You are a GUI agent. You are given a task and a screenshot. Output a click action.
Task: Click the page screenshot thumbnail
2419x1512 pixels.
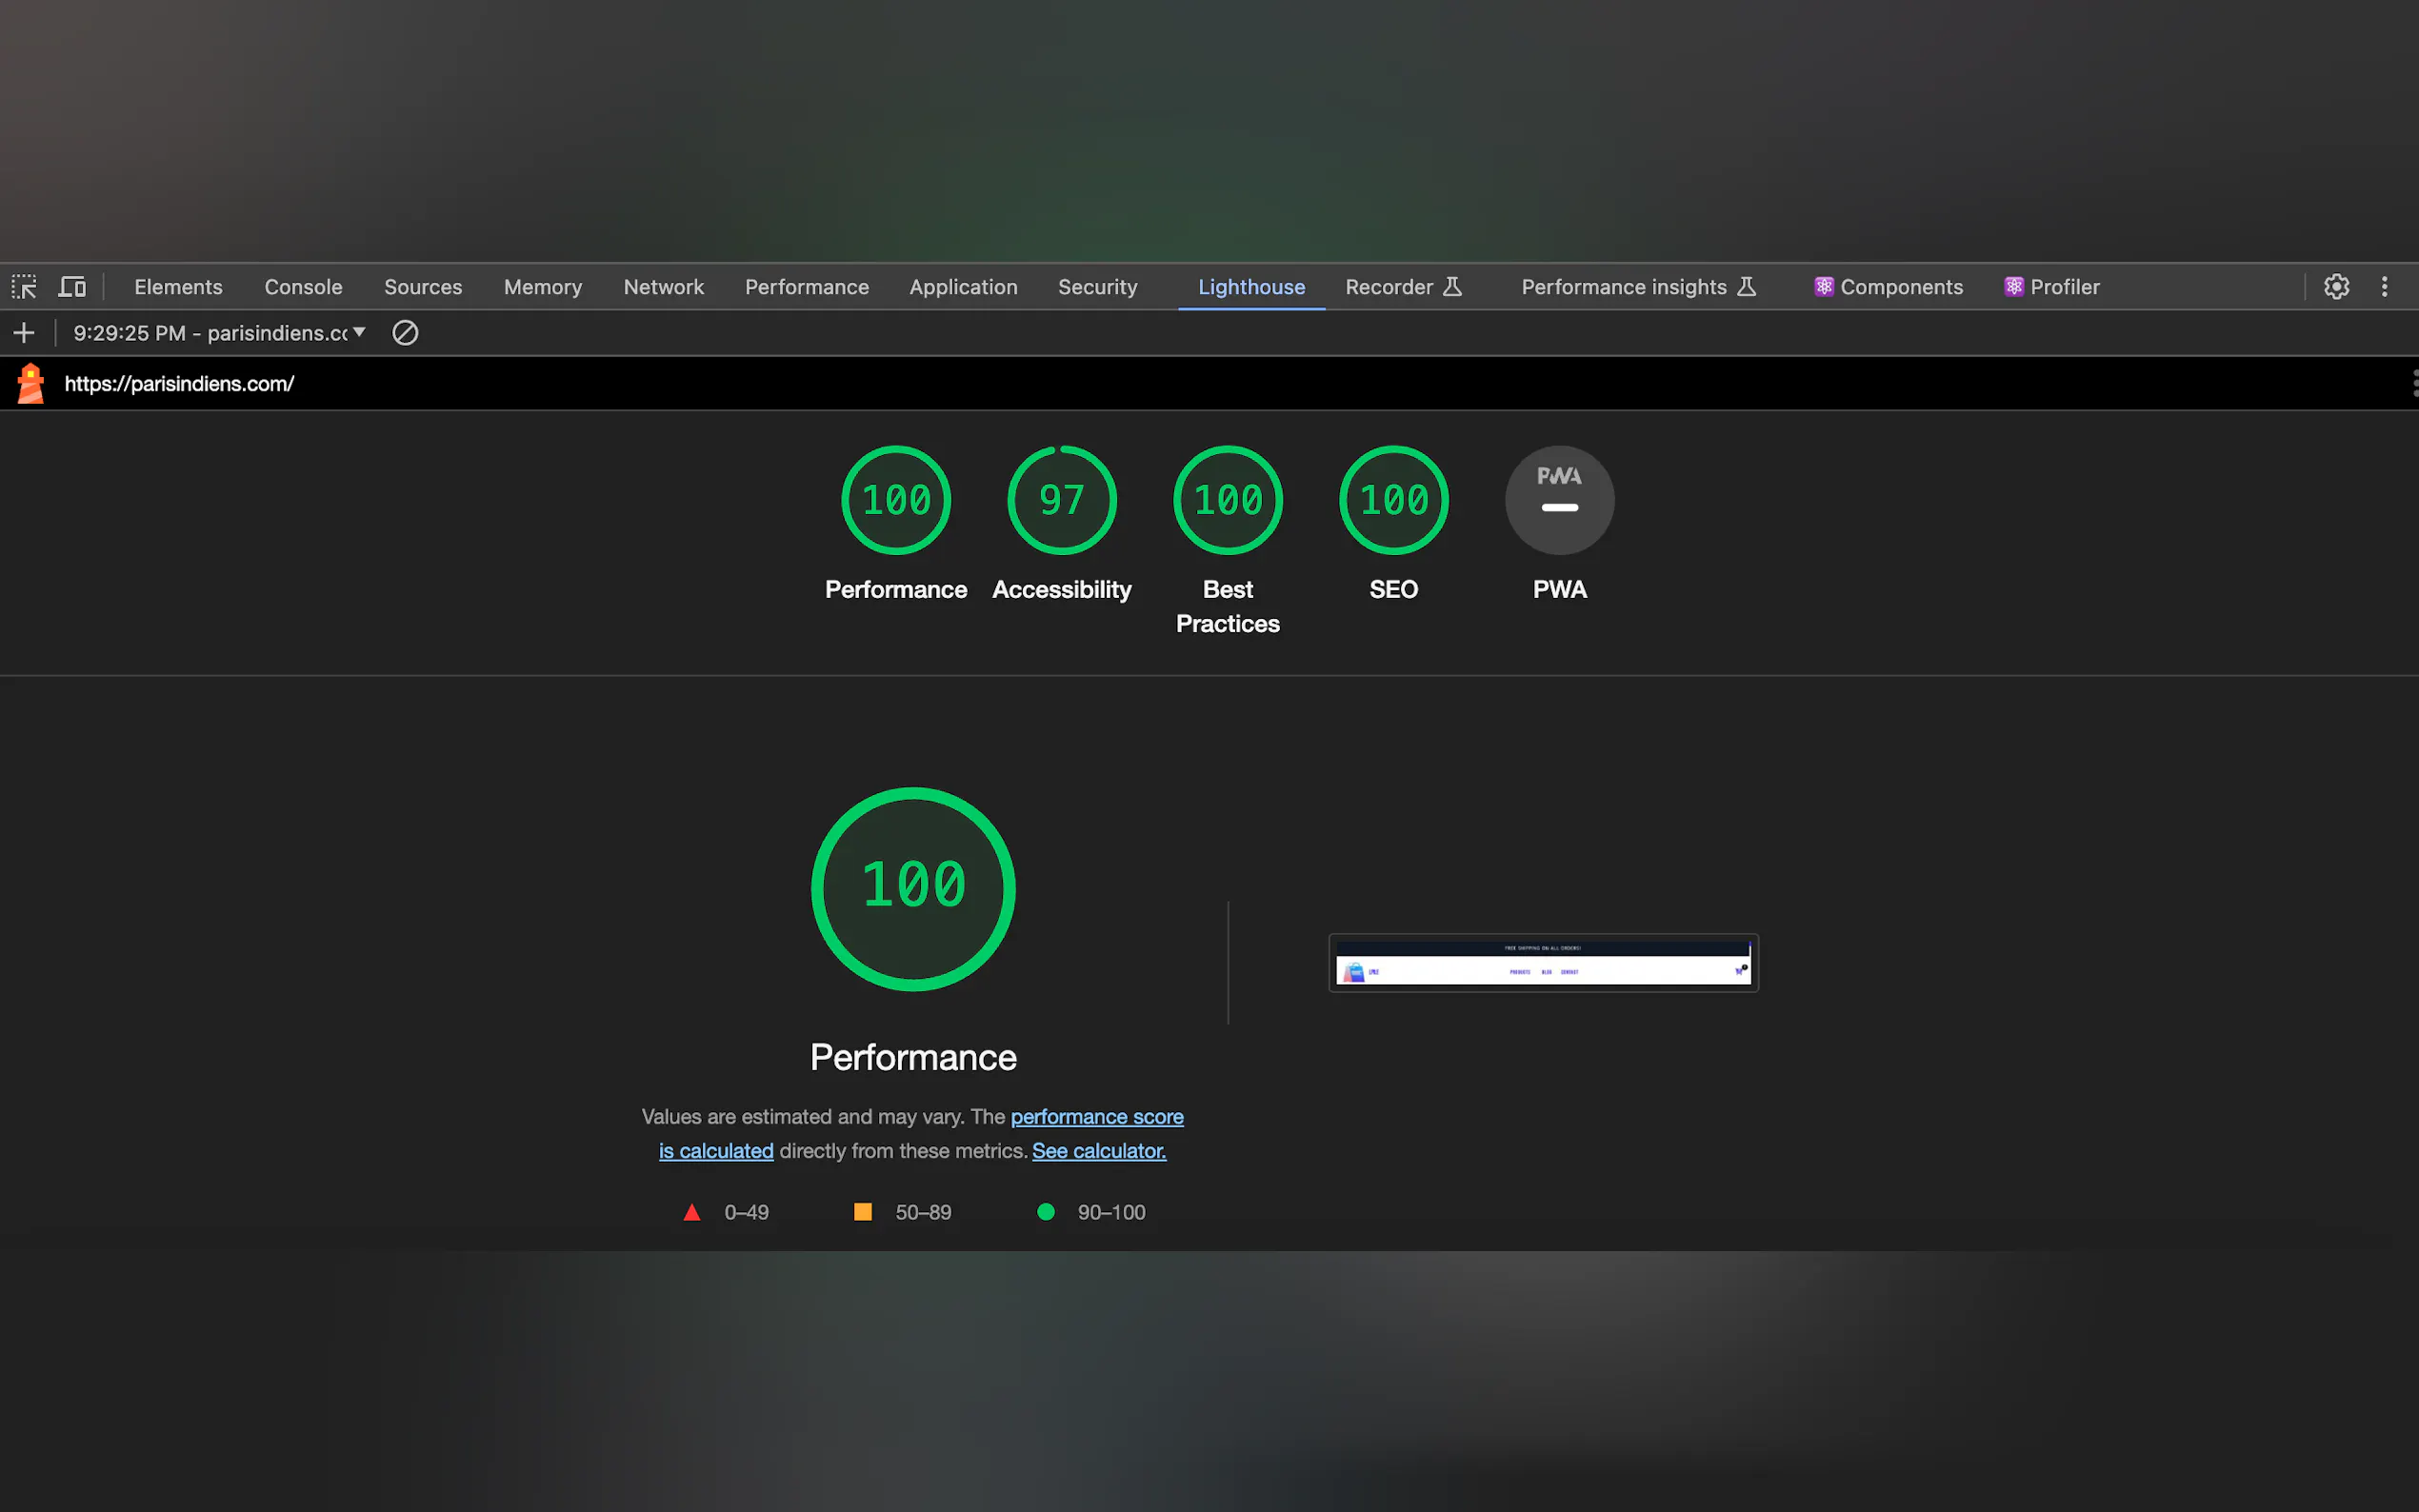tap(1543, 963)
